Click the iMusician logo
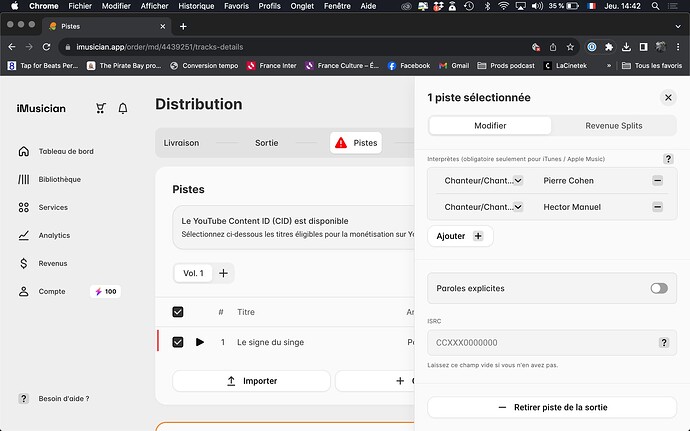Image resolution: width=690 pixels, height=431 pixels. 41,108
